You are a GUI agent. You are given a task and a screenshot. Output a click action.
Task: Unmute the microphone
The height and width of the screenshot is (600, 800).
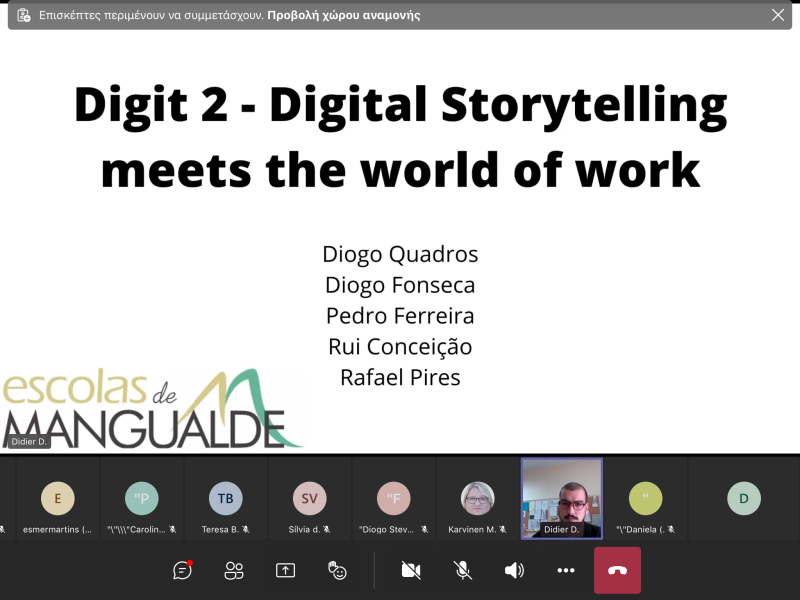click(462, 570)
